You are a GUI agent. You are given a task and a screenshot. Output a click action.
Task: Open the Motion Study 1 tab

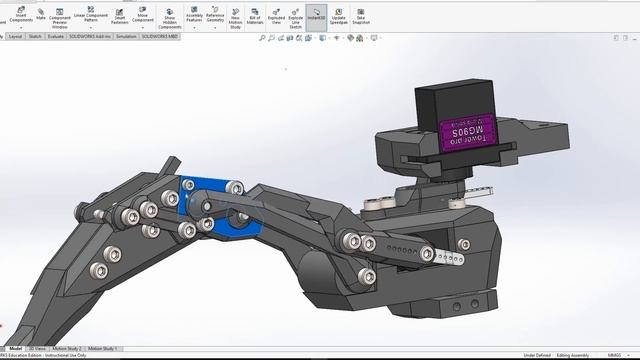tap(102, 349)
